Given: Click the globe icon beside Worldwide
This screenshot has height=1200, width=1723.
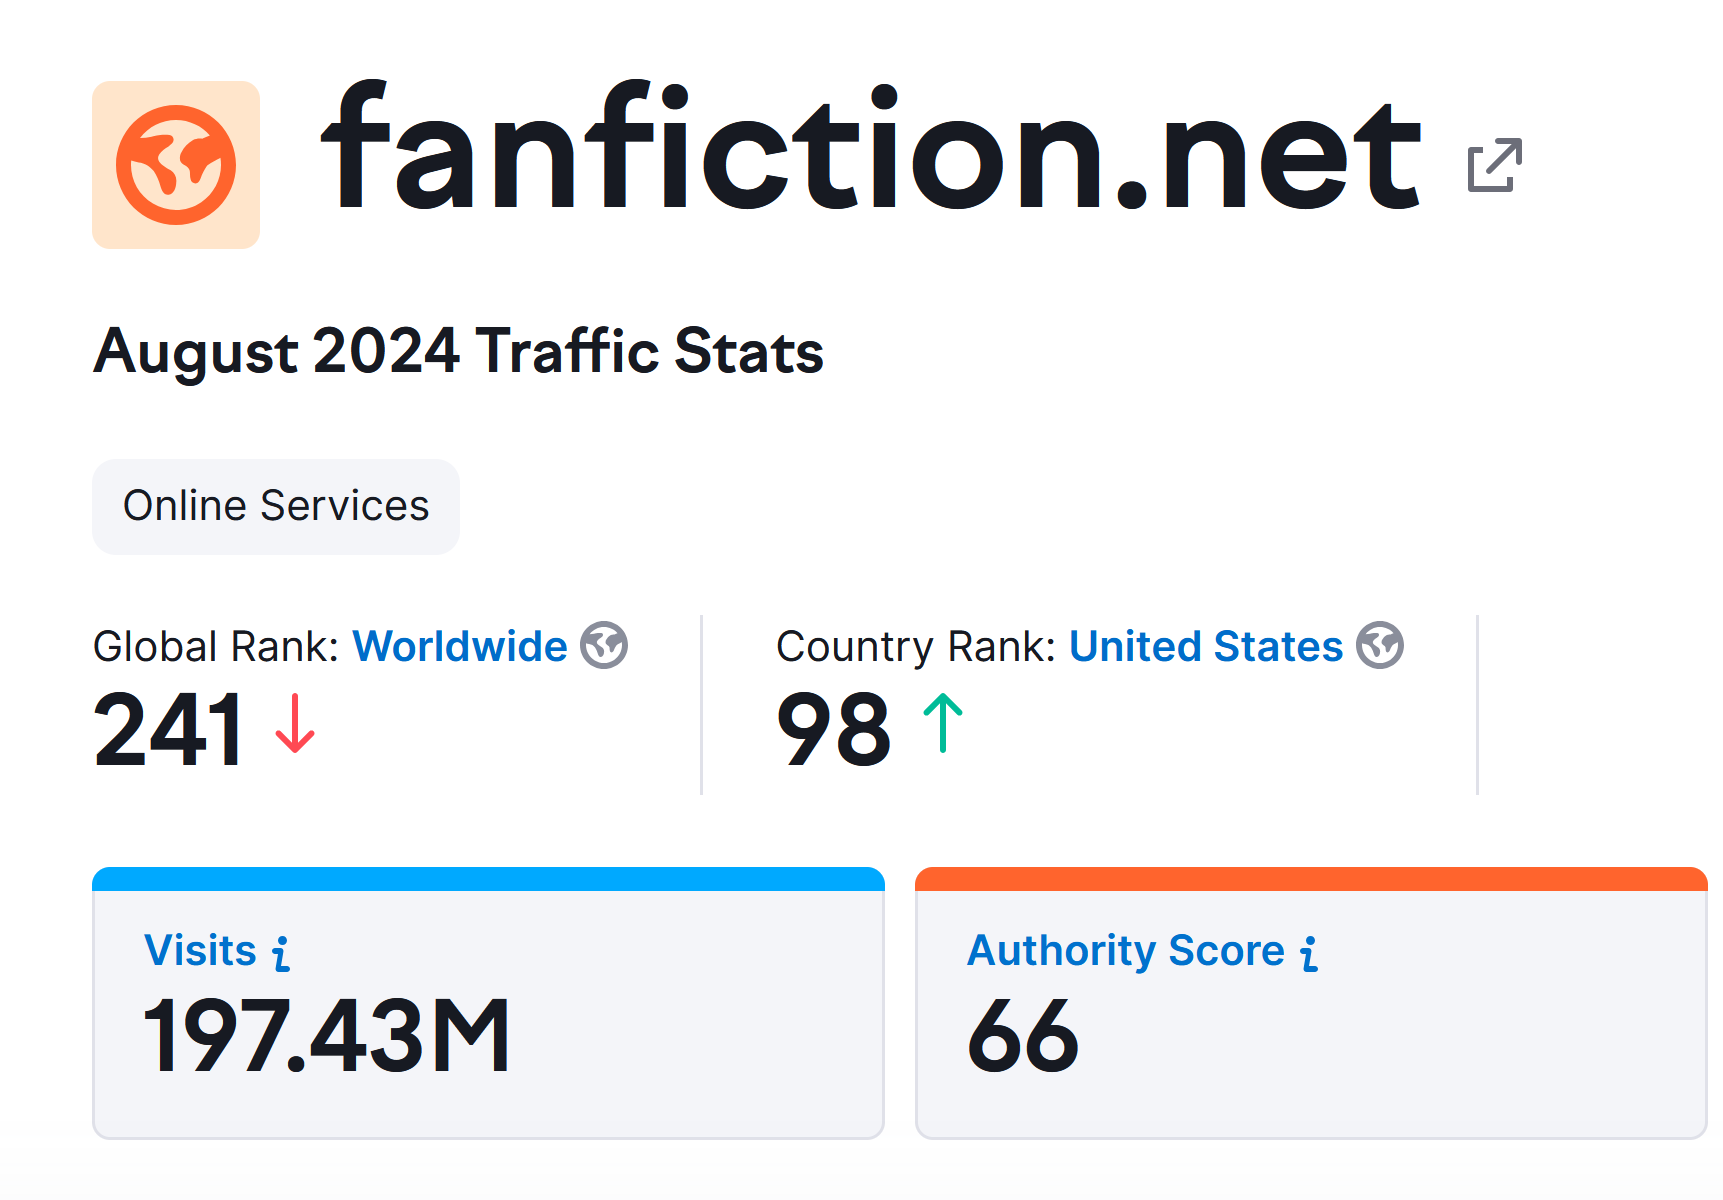Looking at the screenshot, I should point(604,645).
